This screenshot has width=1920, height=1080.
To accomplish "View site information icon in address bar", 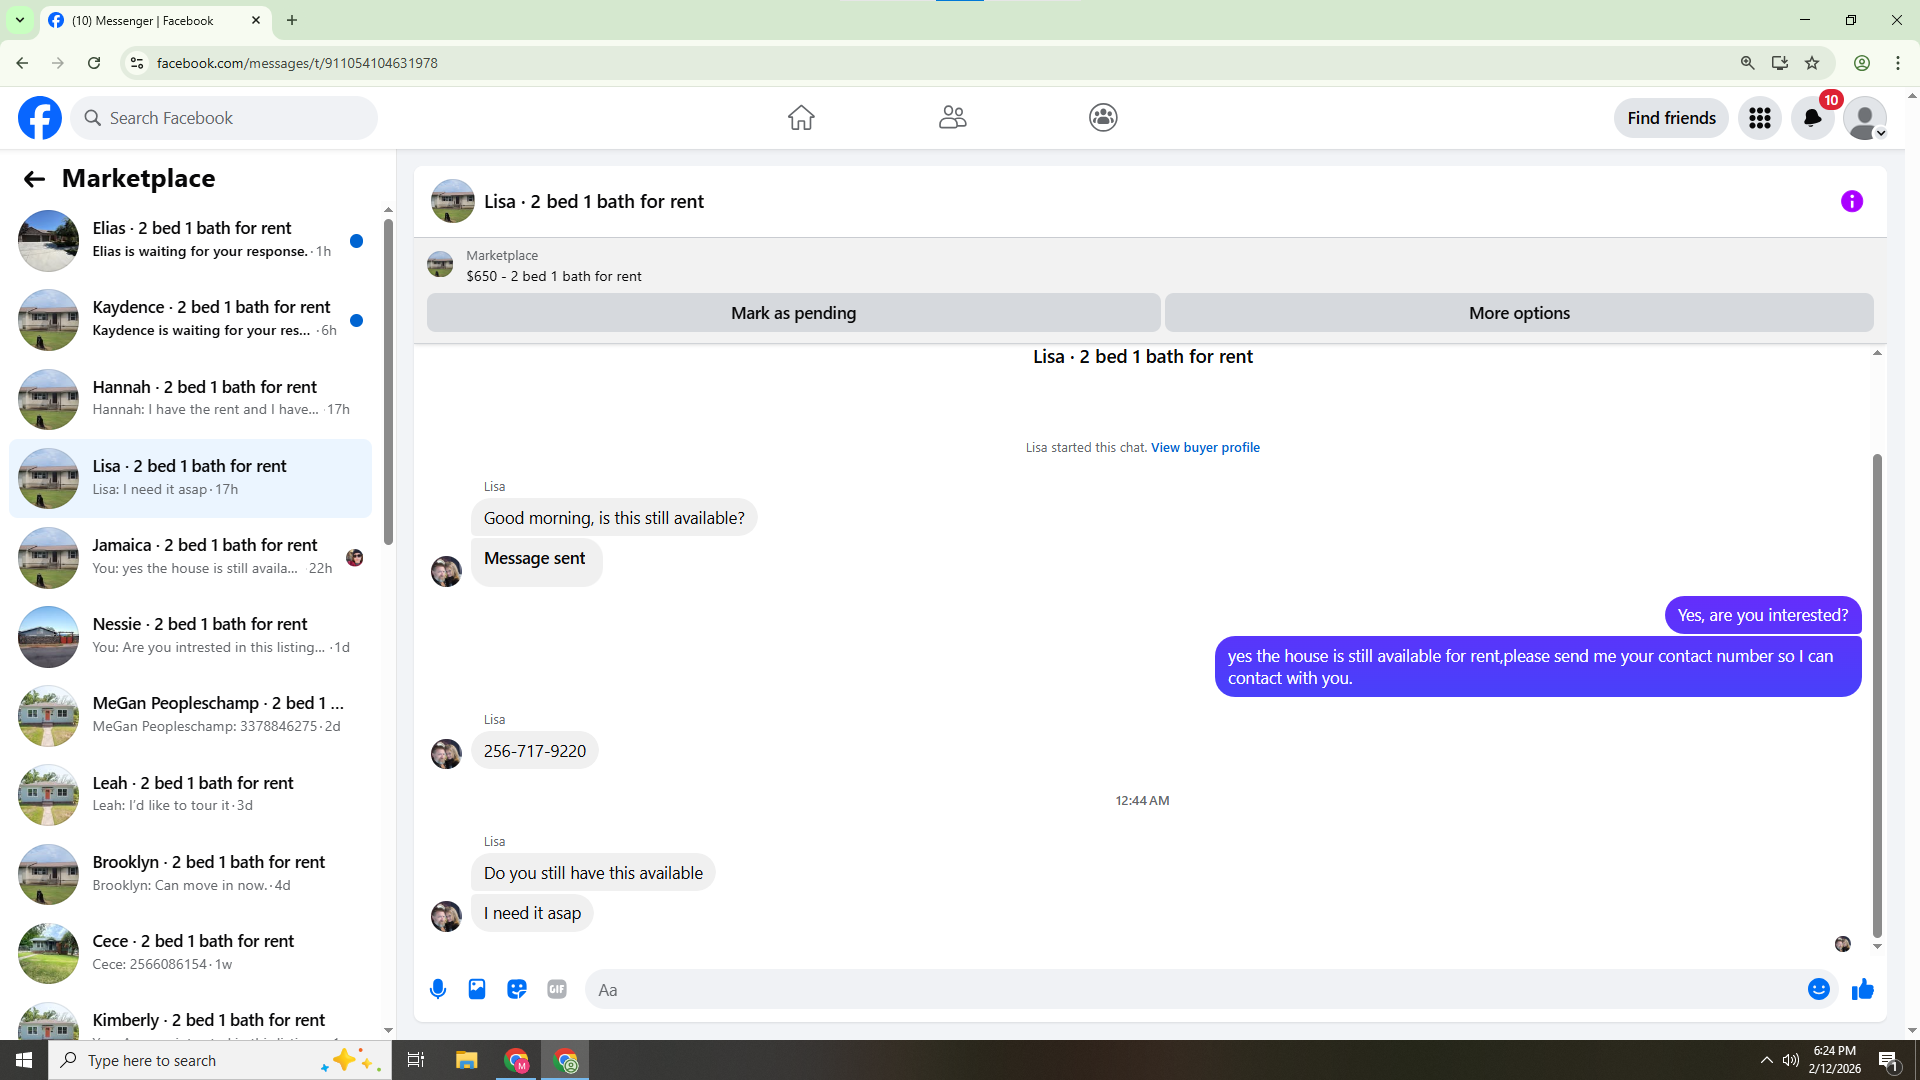I will [137, 63].
